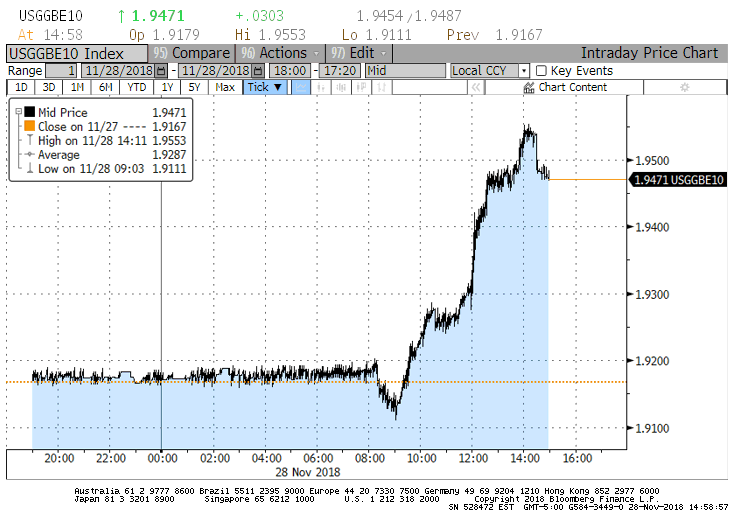The width and height of the screenshot is (736, 530).
Task: Open the end date calendar picker
Action: (x=258, y=71)
